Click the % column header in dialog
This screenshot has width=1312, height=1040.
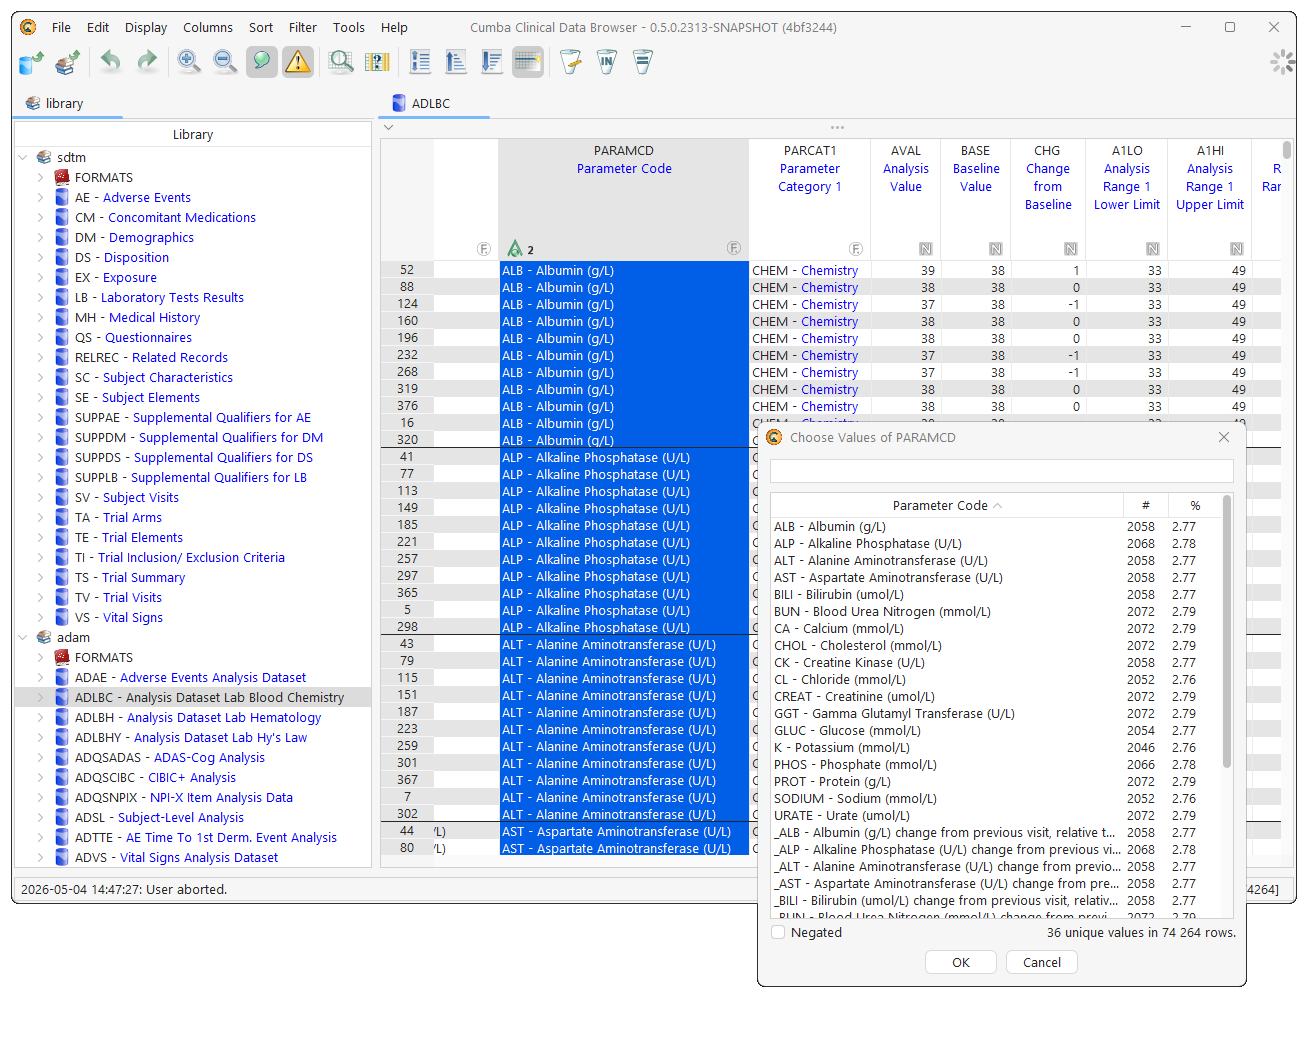click(1195, 506)
